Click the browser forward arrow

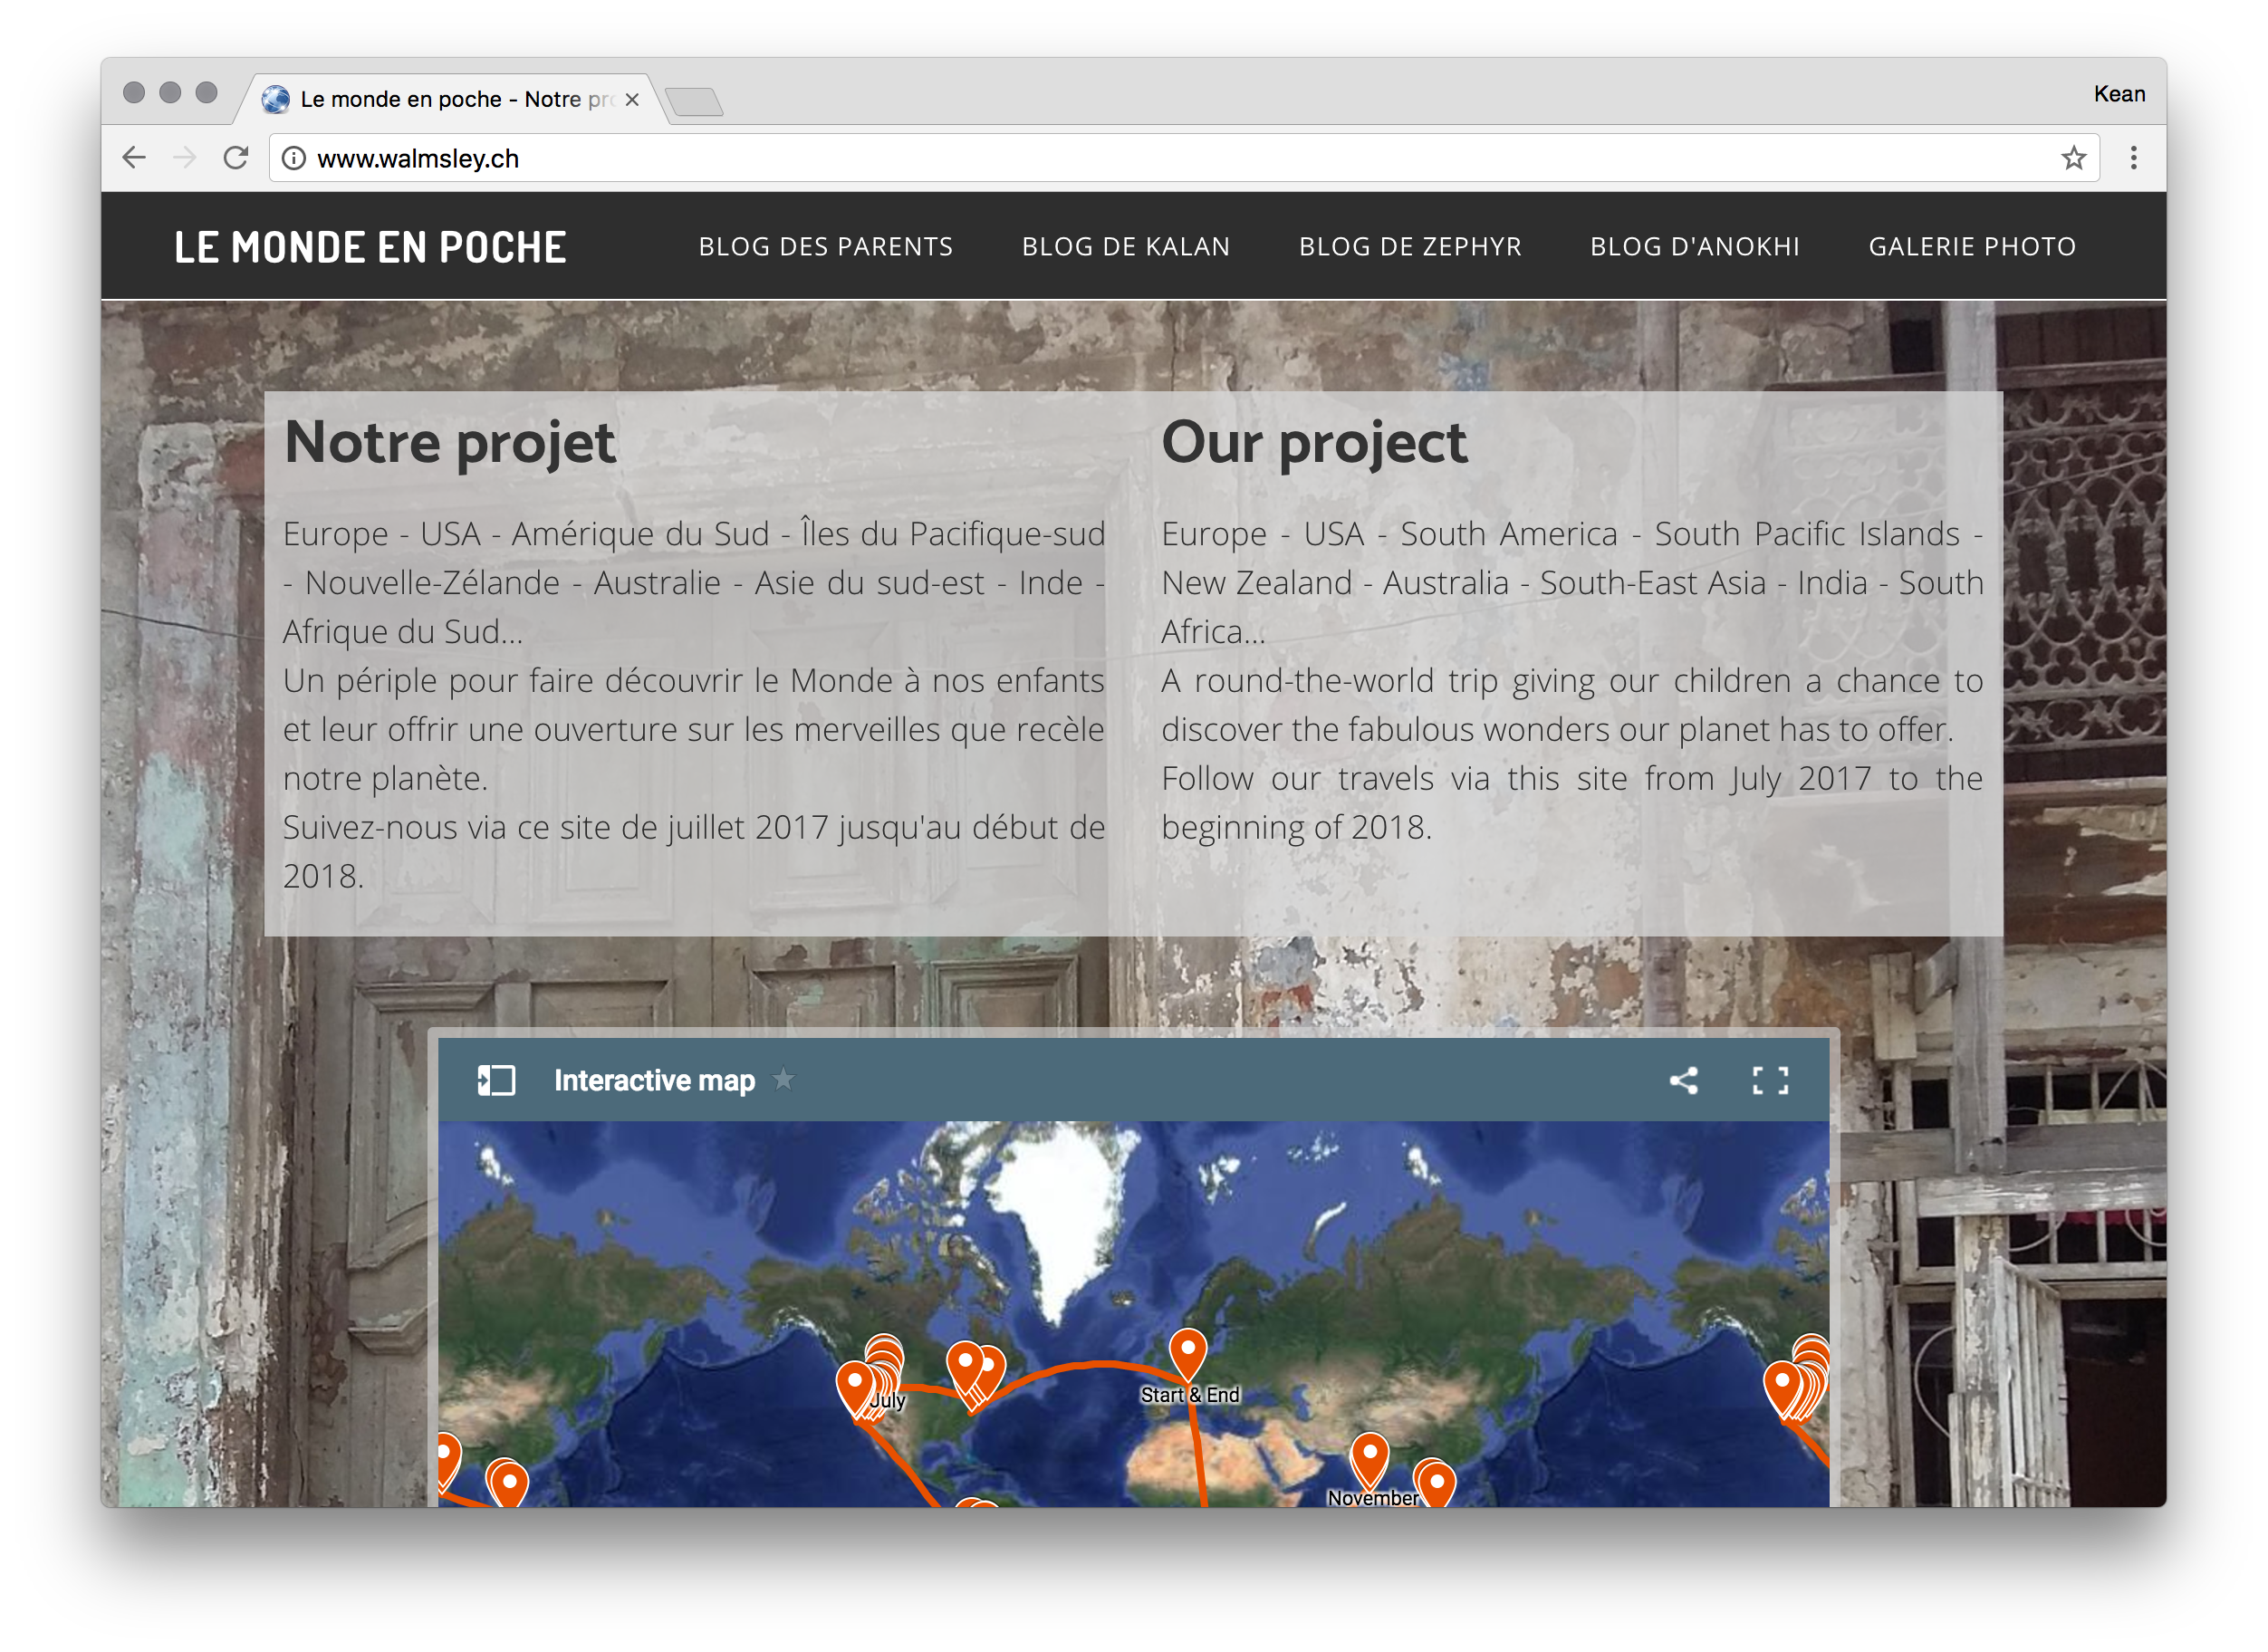tap(185, 158)
